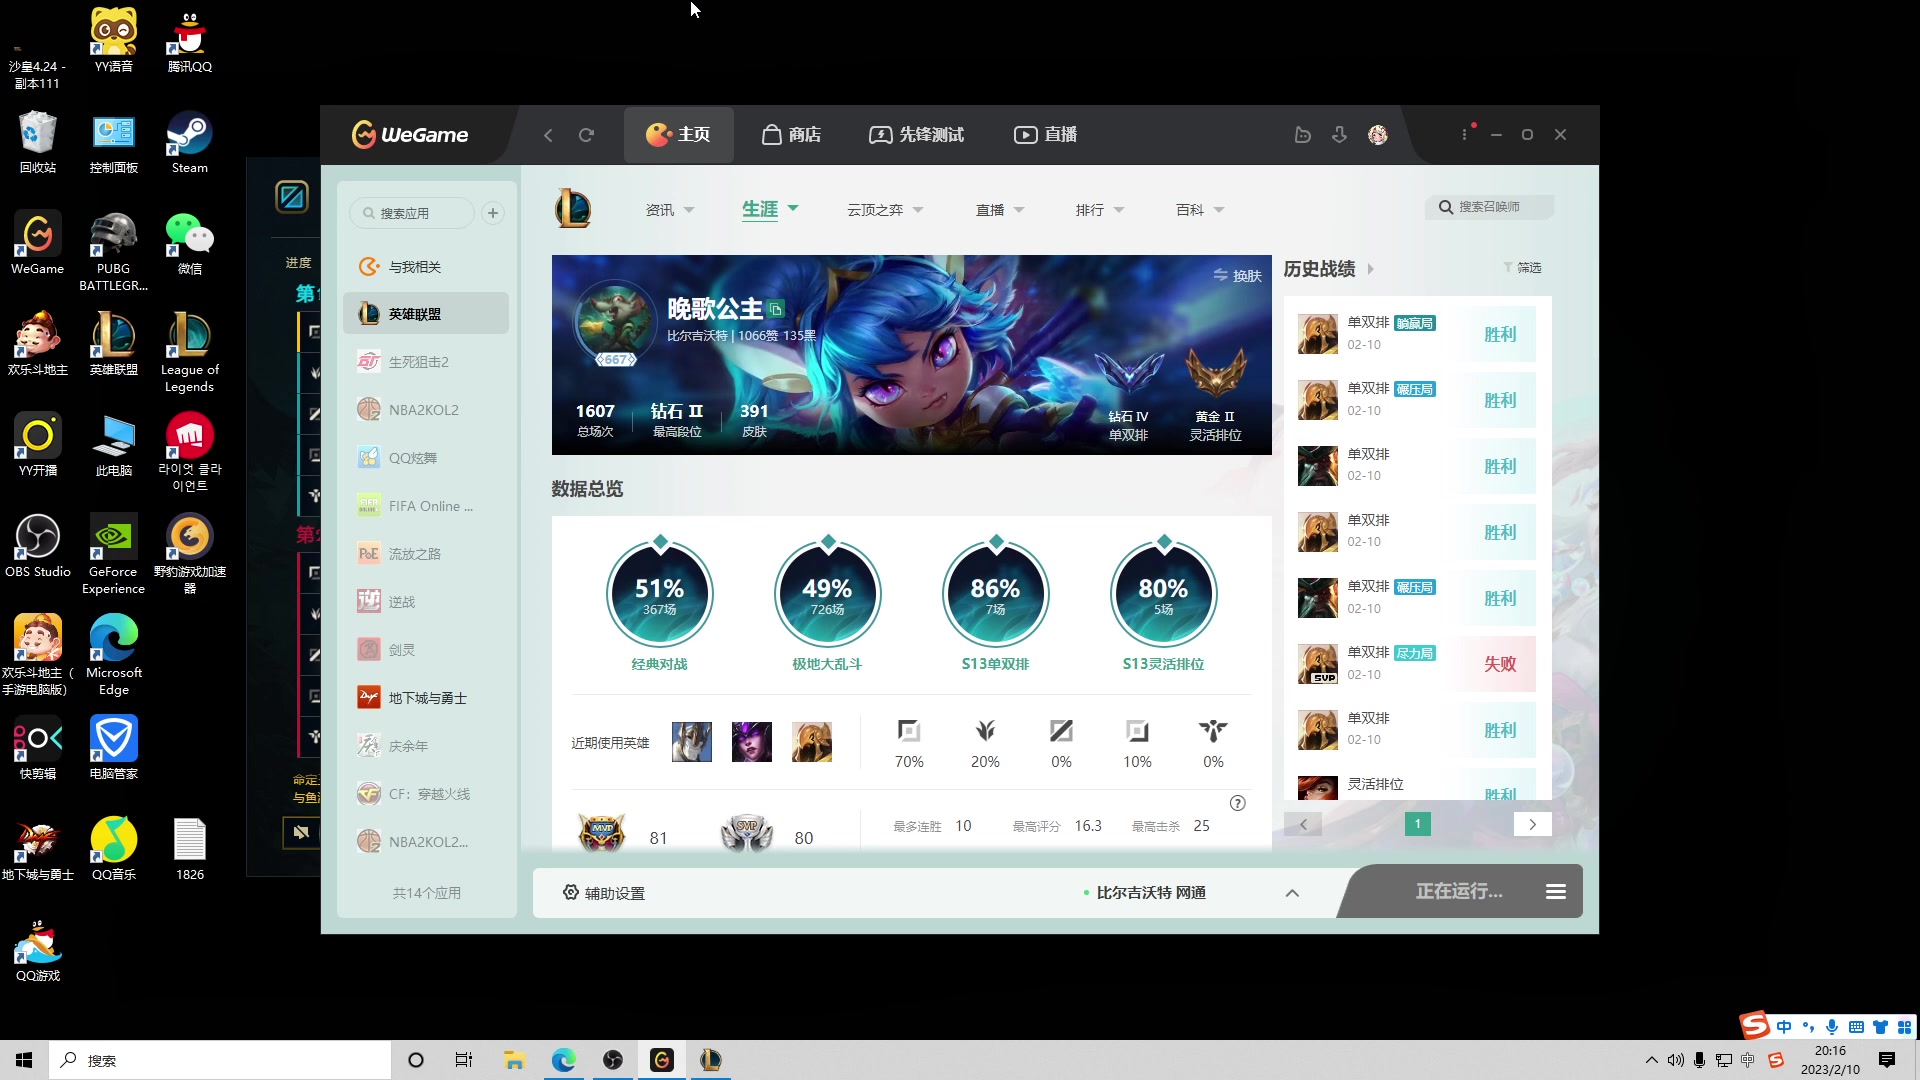Click the mid lane 0% position icon
The height and width of the screenshot is (1080, 1920).
(x=1061, y=731)
